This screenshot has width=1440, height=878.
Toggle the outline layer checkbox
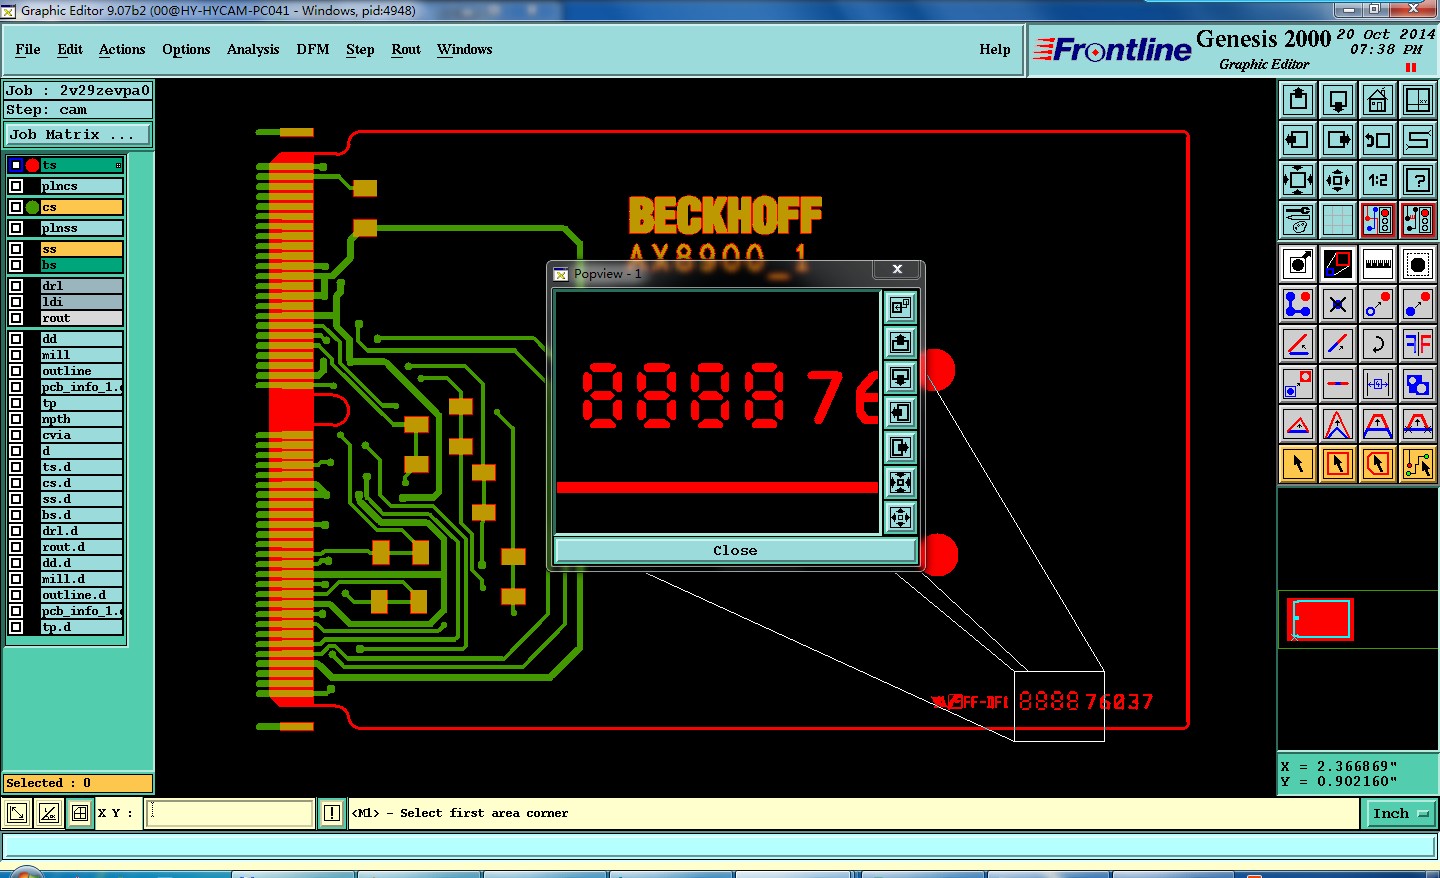[x=16, y=371]
